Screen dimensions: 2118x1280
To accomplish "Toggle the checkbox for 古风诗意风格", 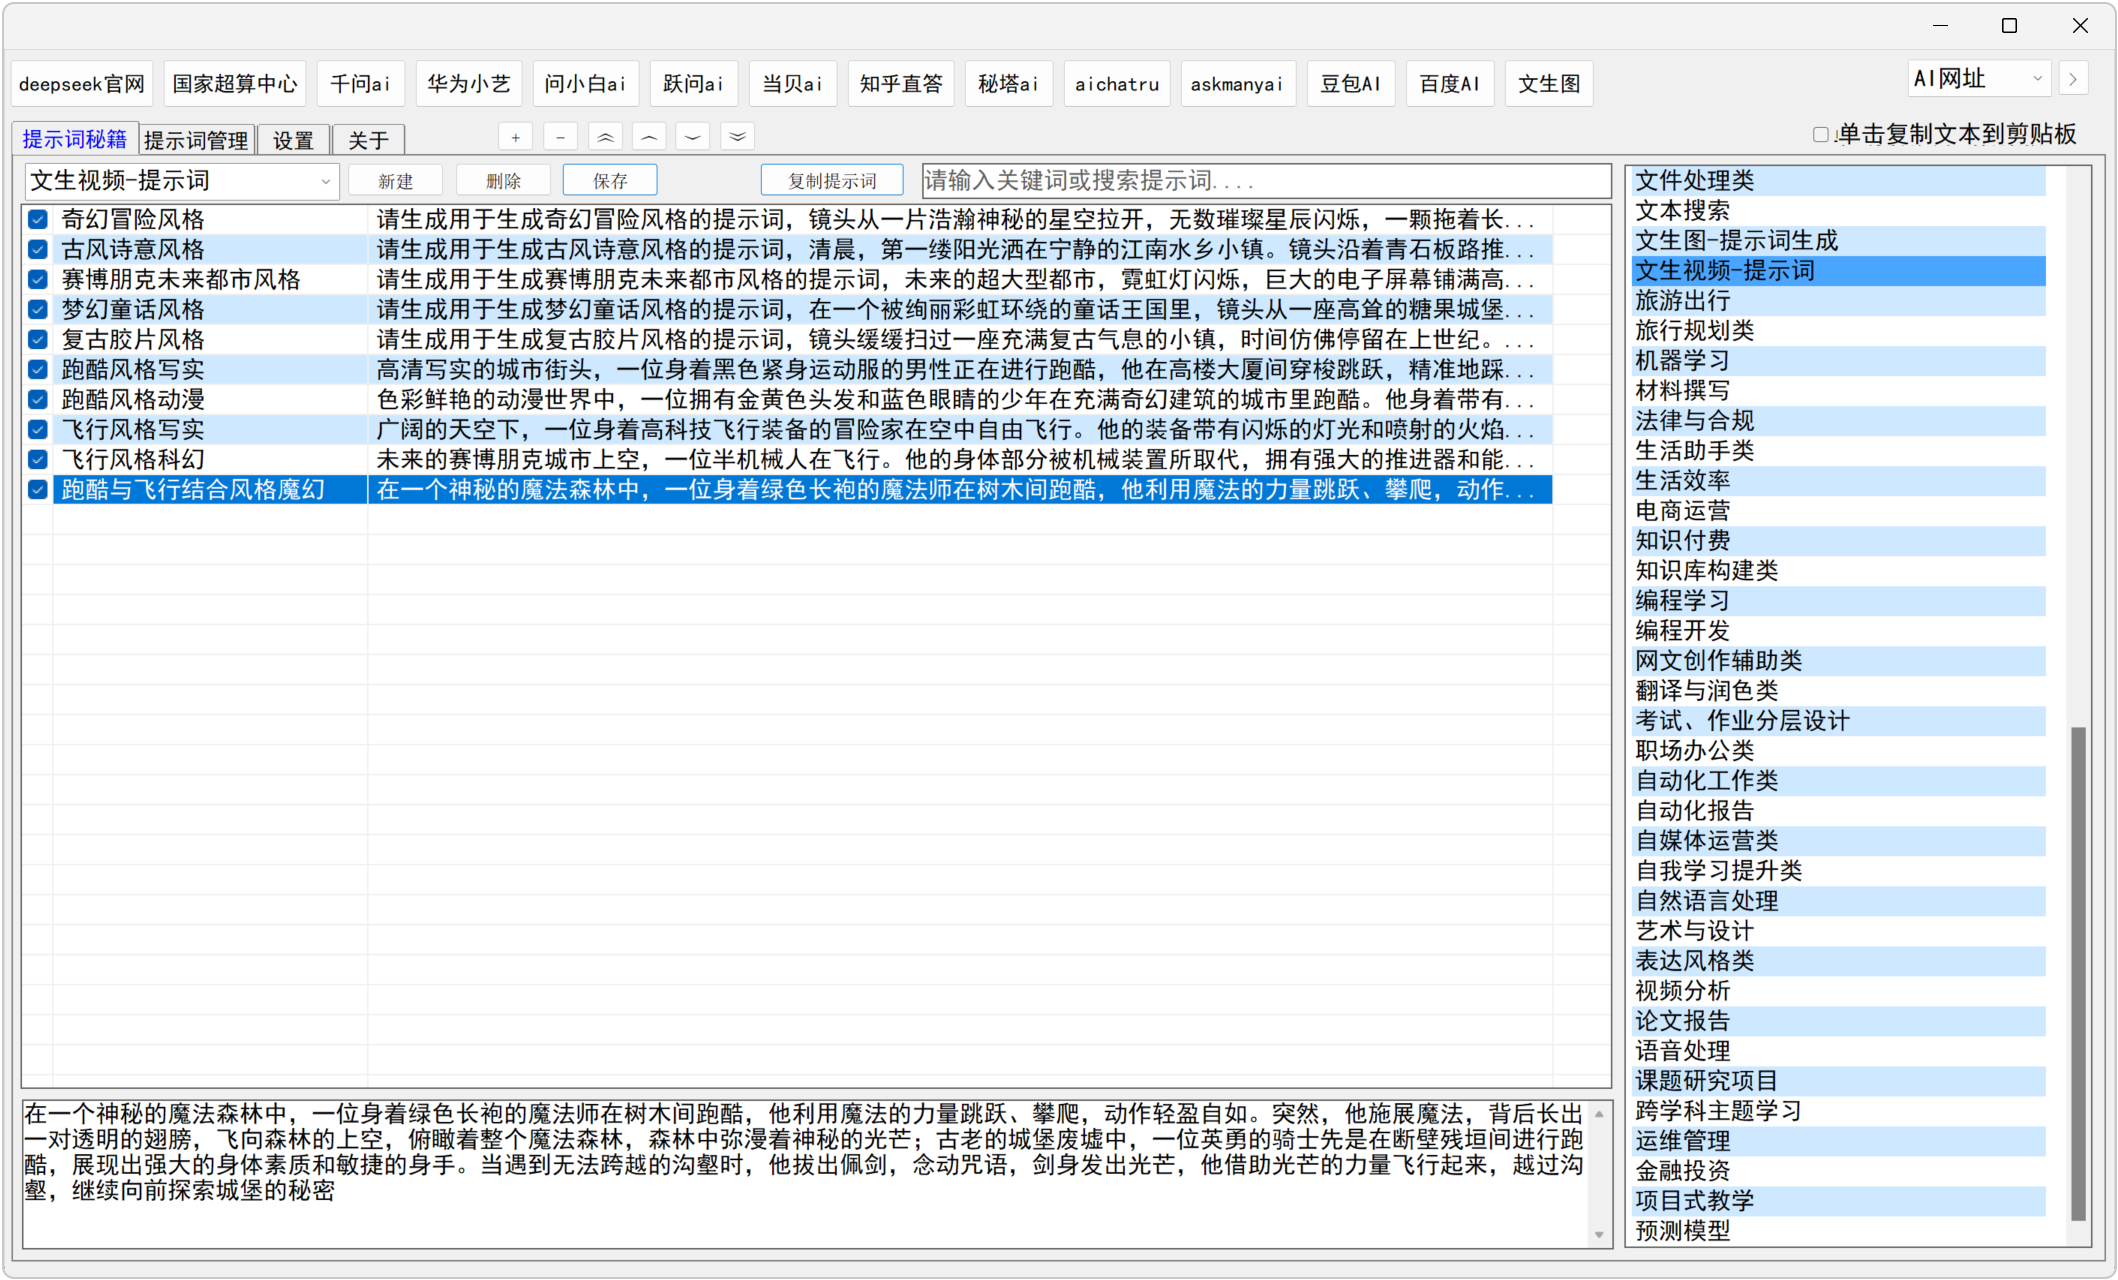I will [38, 249].
